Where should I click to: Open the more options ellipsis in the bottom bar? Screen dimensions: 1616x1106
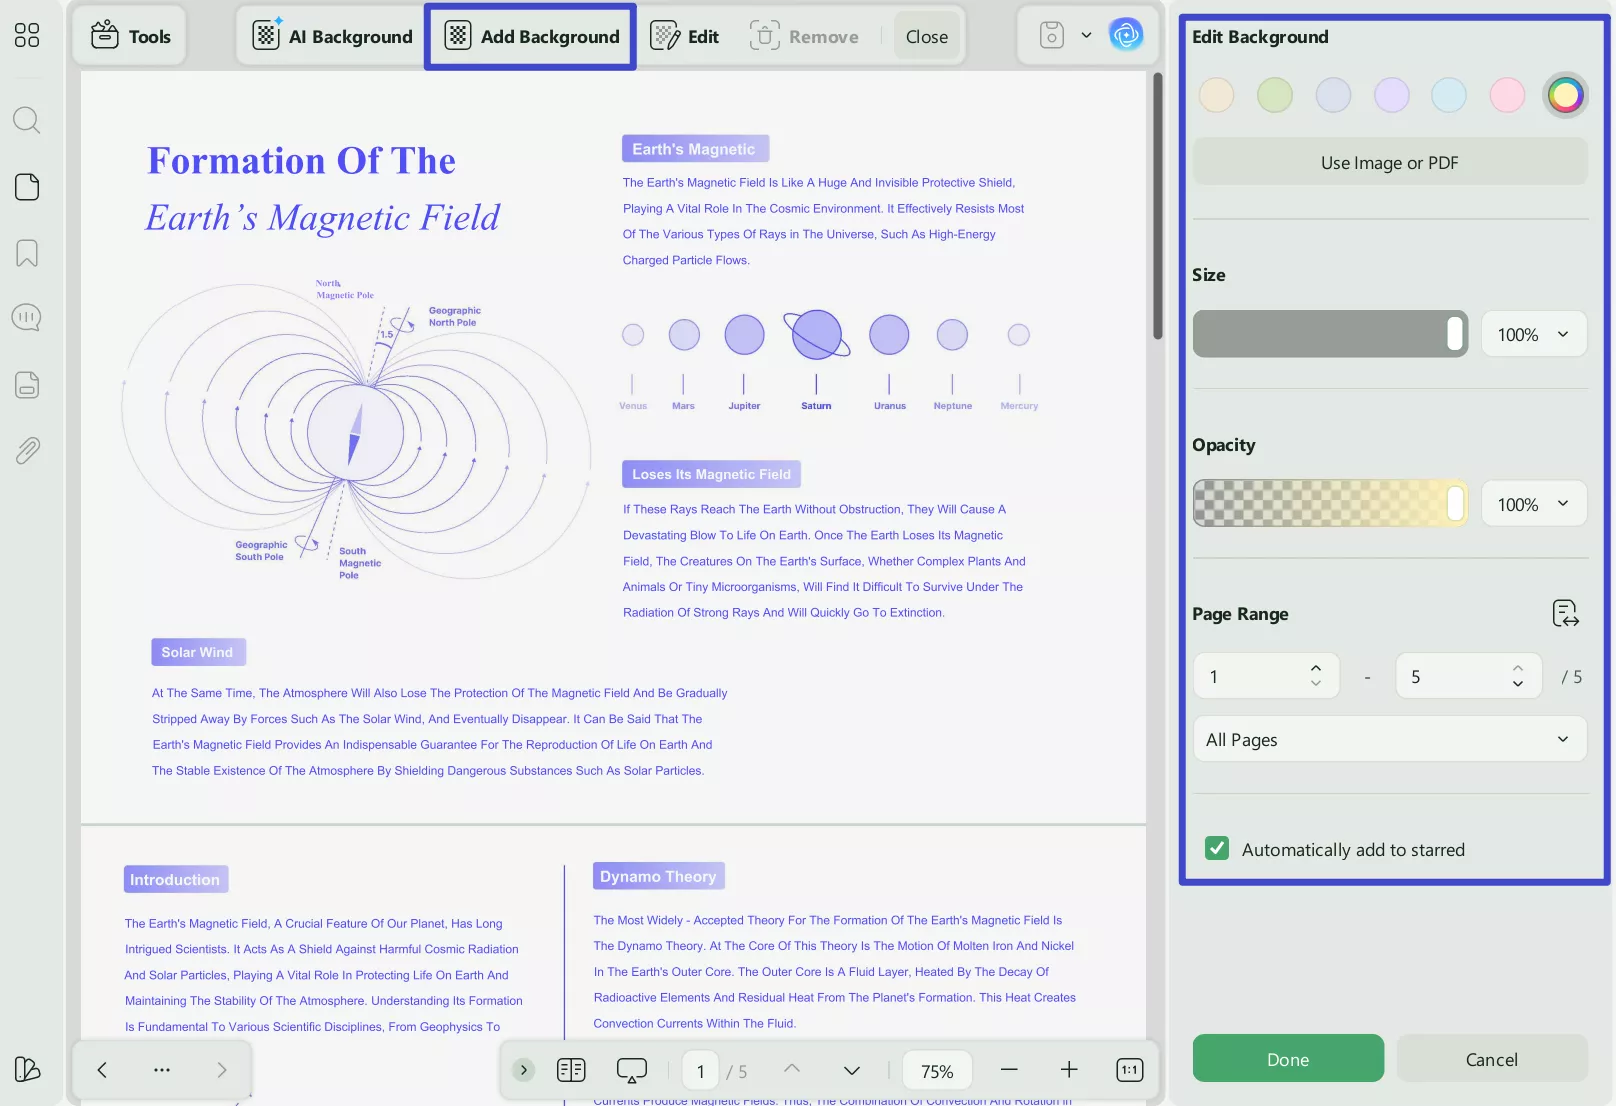162,1070
